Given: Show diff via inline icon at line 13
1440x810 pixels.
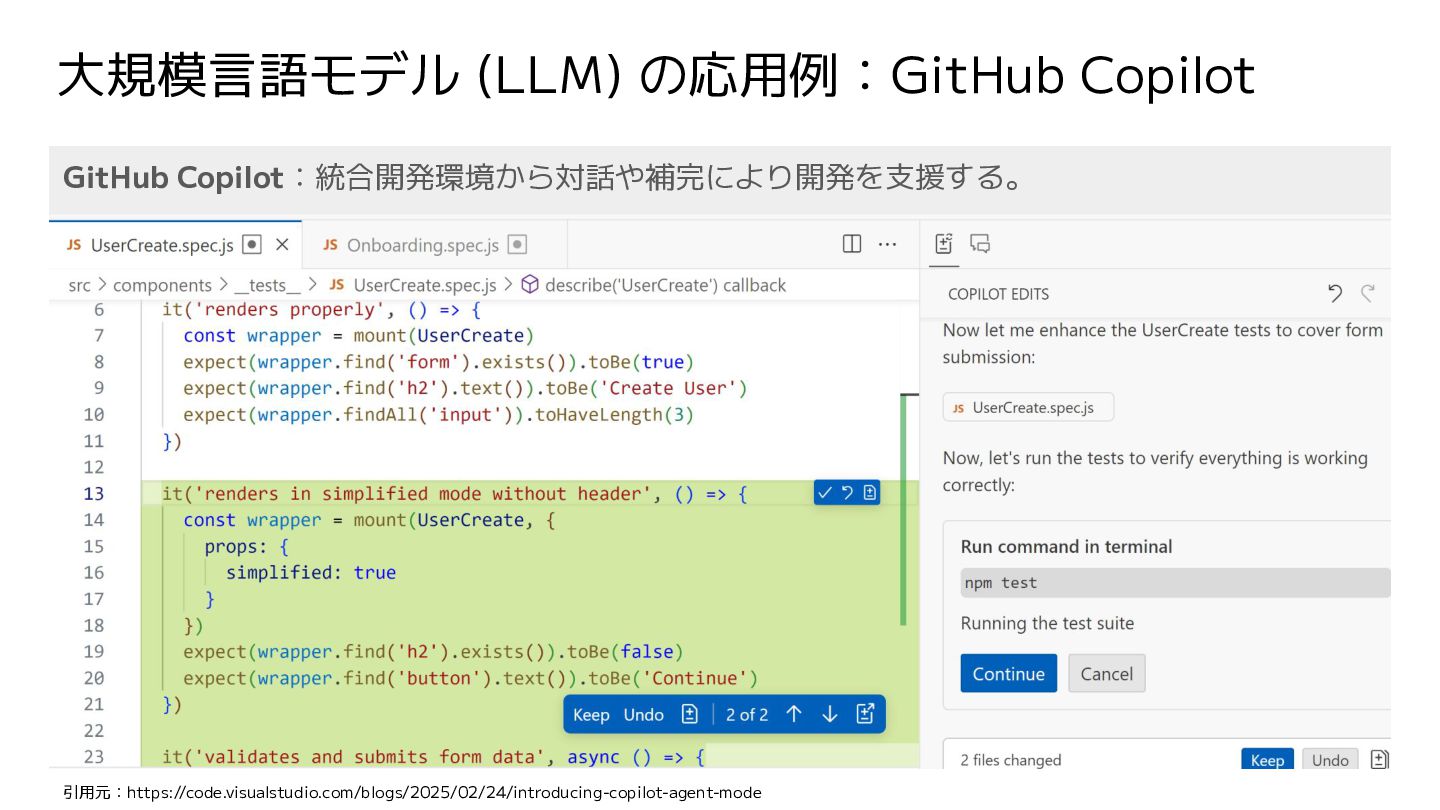Looking at the screenshot, I should click(x=869, y=493).
